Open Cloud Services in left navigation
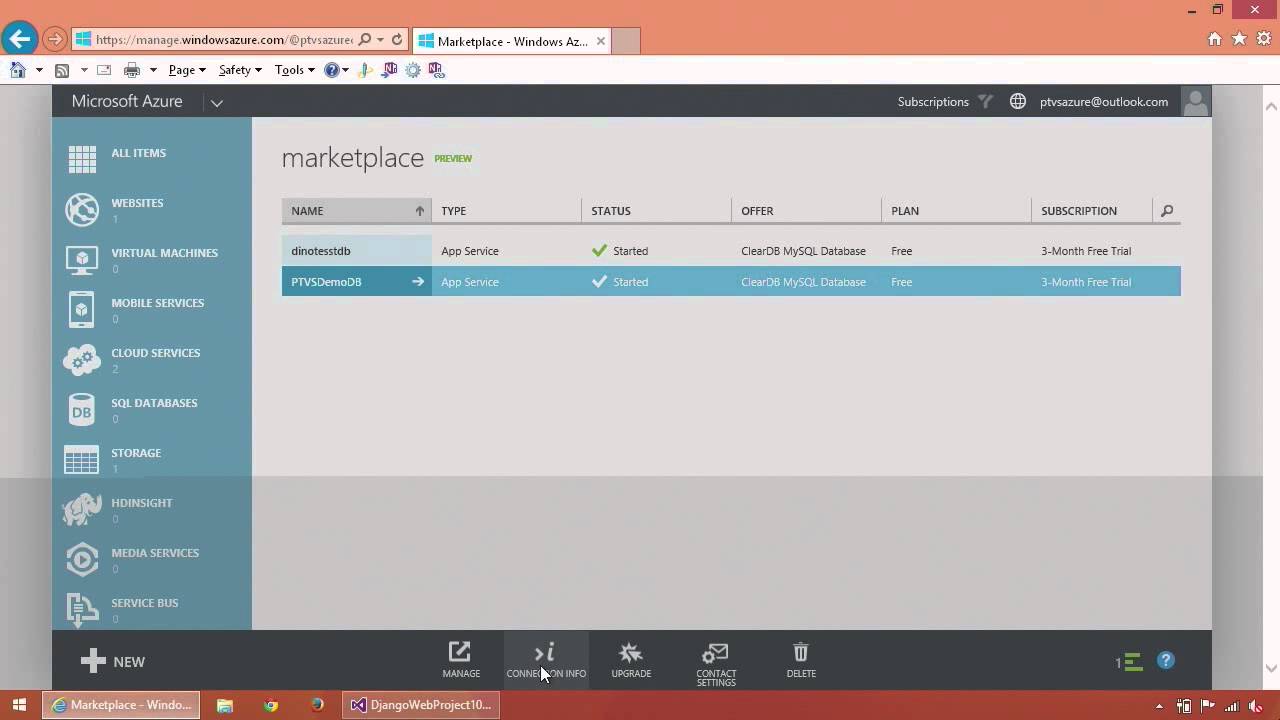Screen dimensions: 1280x720 (x=155, y=353)
